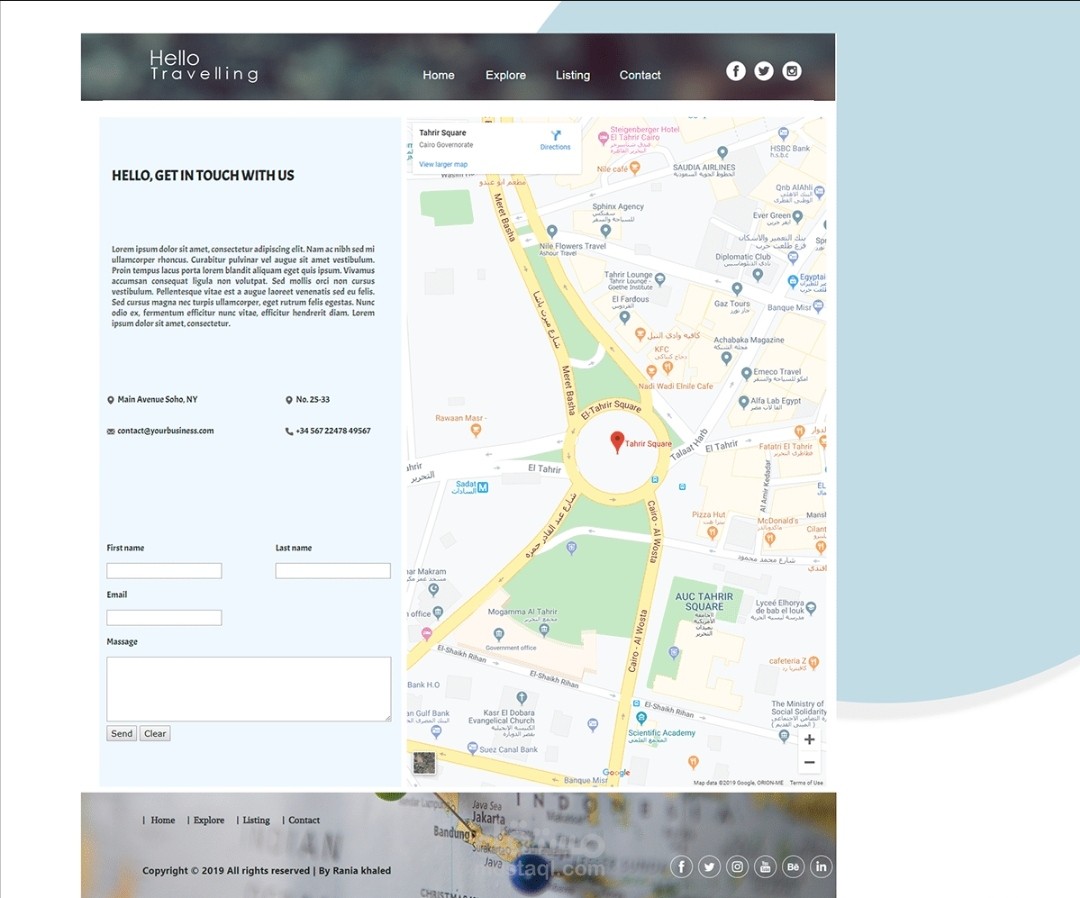Open the Facebook icon in the header

(x=736, y=71)
